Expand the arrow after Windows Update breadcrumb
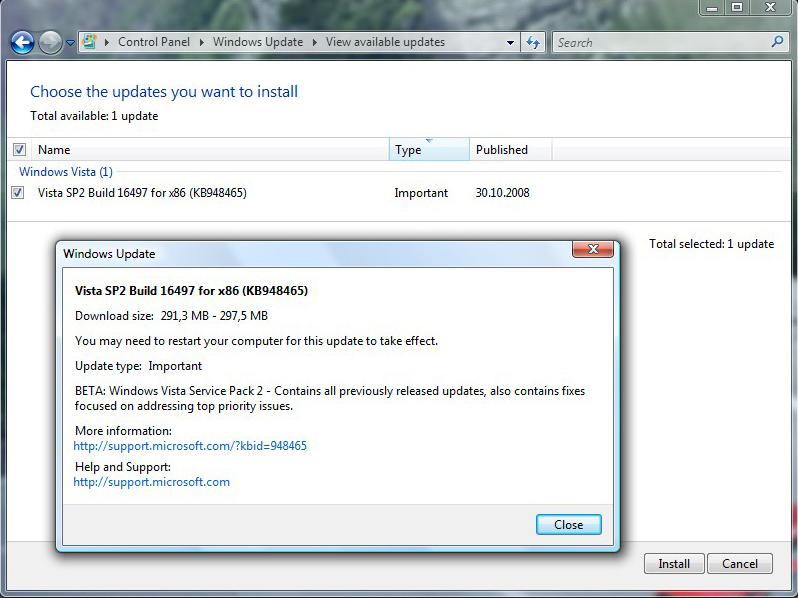798x598 pixels. [315, 42]
